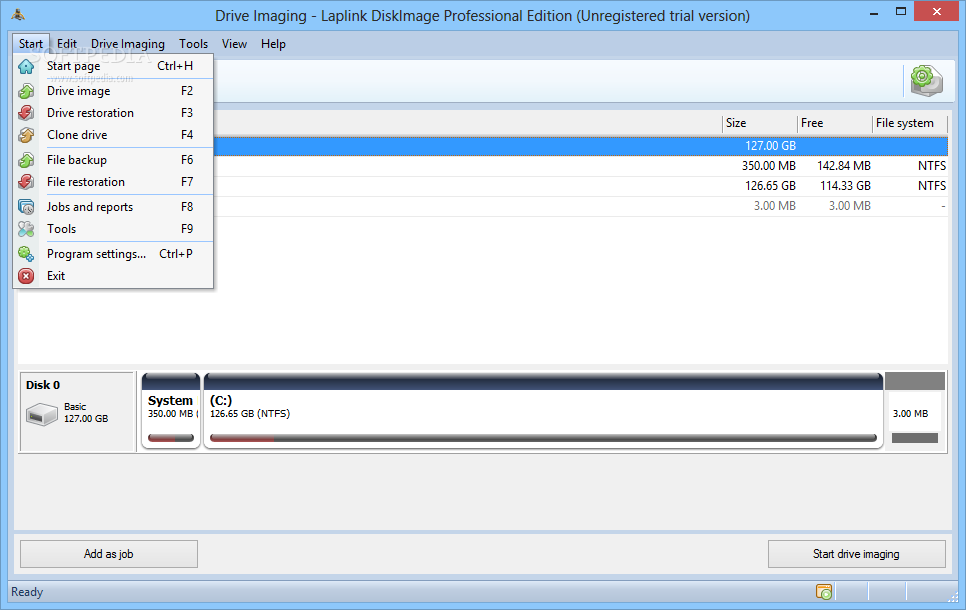Select Drive restoration menu entry
Screen dimensions: 966x610
113,113
